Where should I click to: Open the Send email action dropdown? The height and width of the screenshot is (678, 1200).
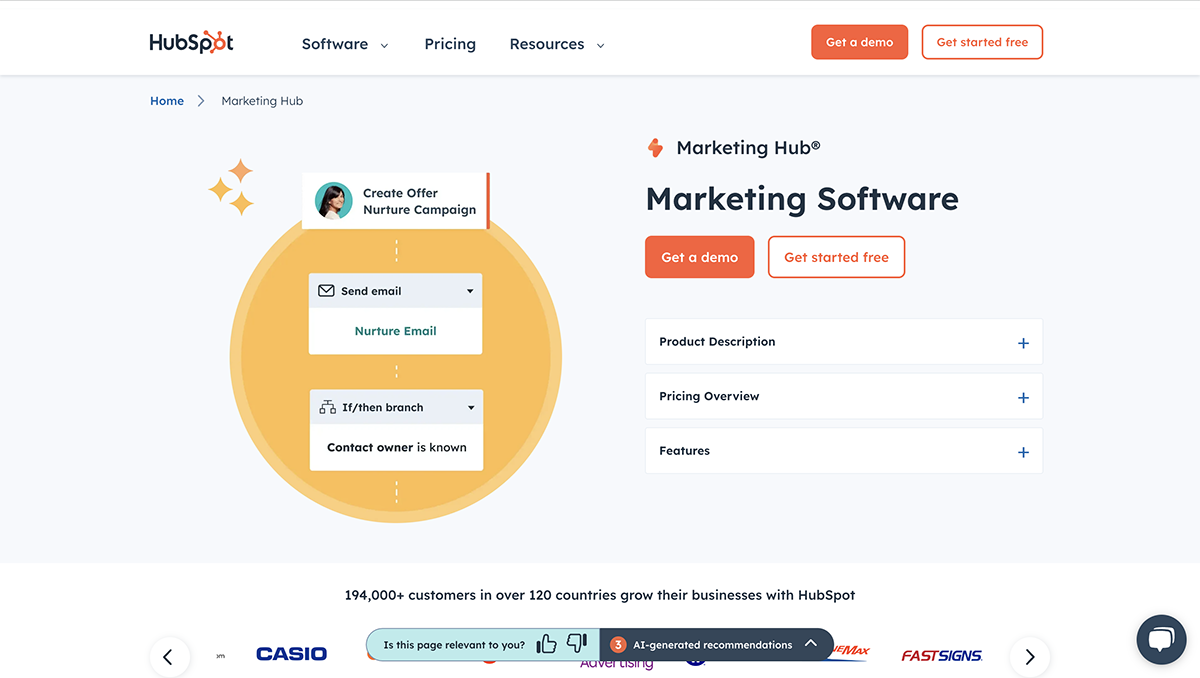click(469, 290)
